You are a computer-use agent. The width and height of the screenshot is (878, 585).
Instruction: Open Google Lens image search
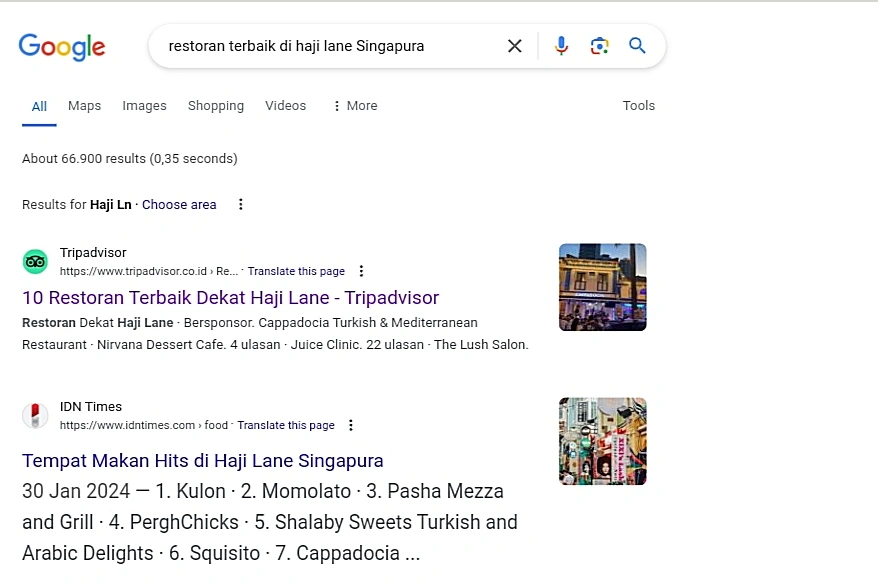coord(599,46)
